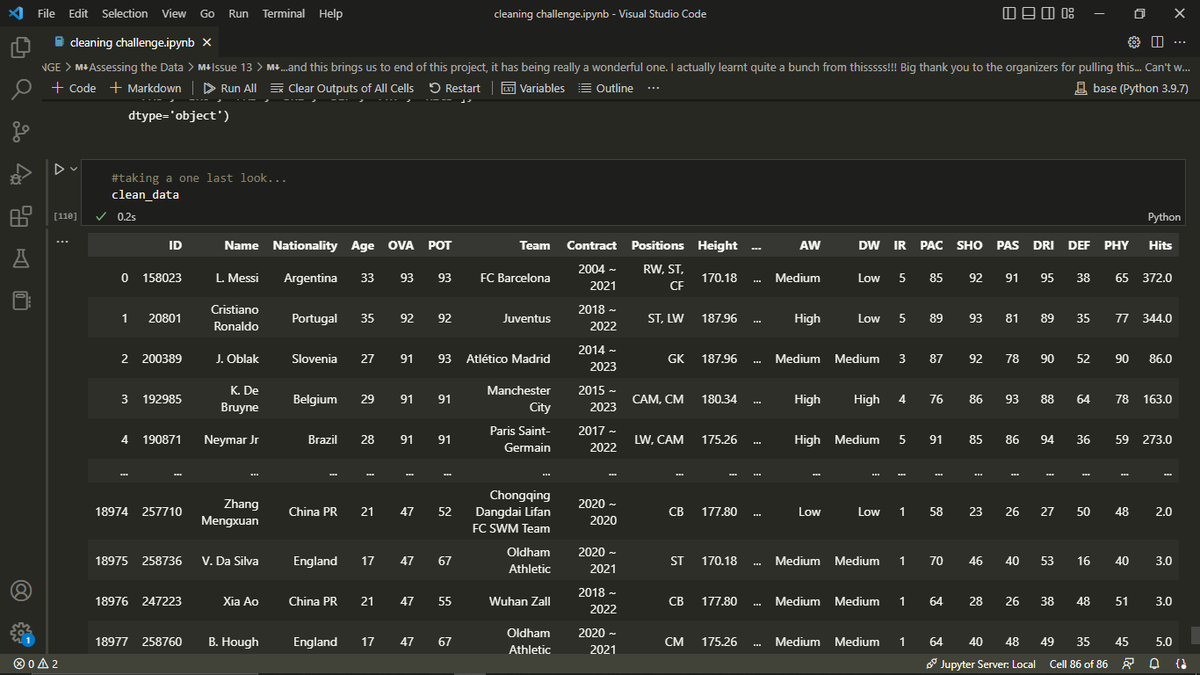Split the editor right
This screenshot has width=1200, height=675.
[x=1156, y=43]
